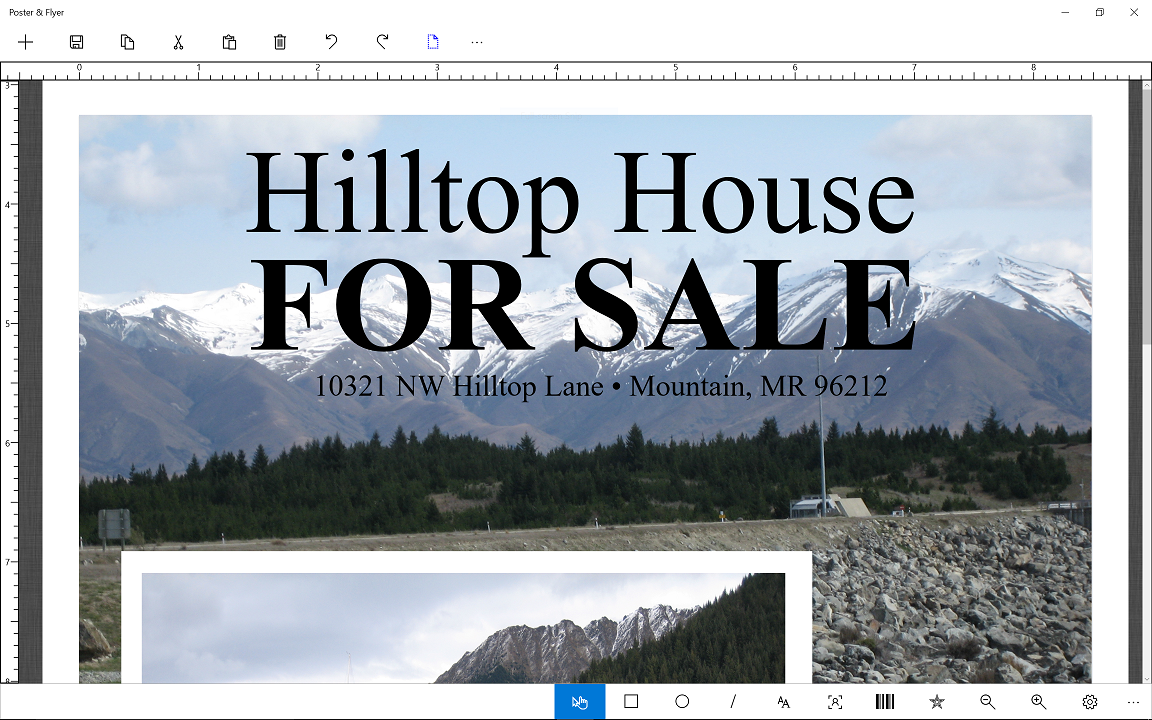Add a barcode with the barcode tool
Image resolution: width=1152 pixels, height=720 pixels.
click(885, 702)
